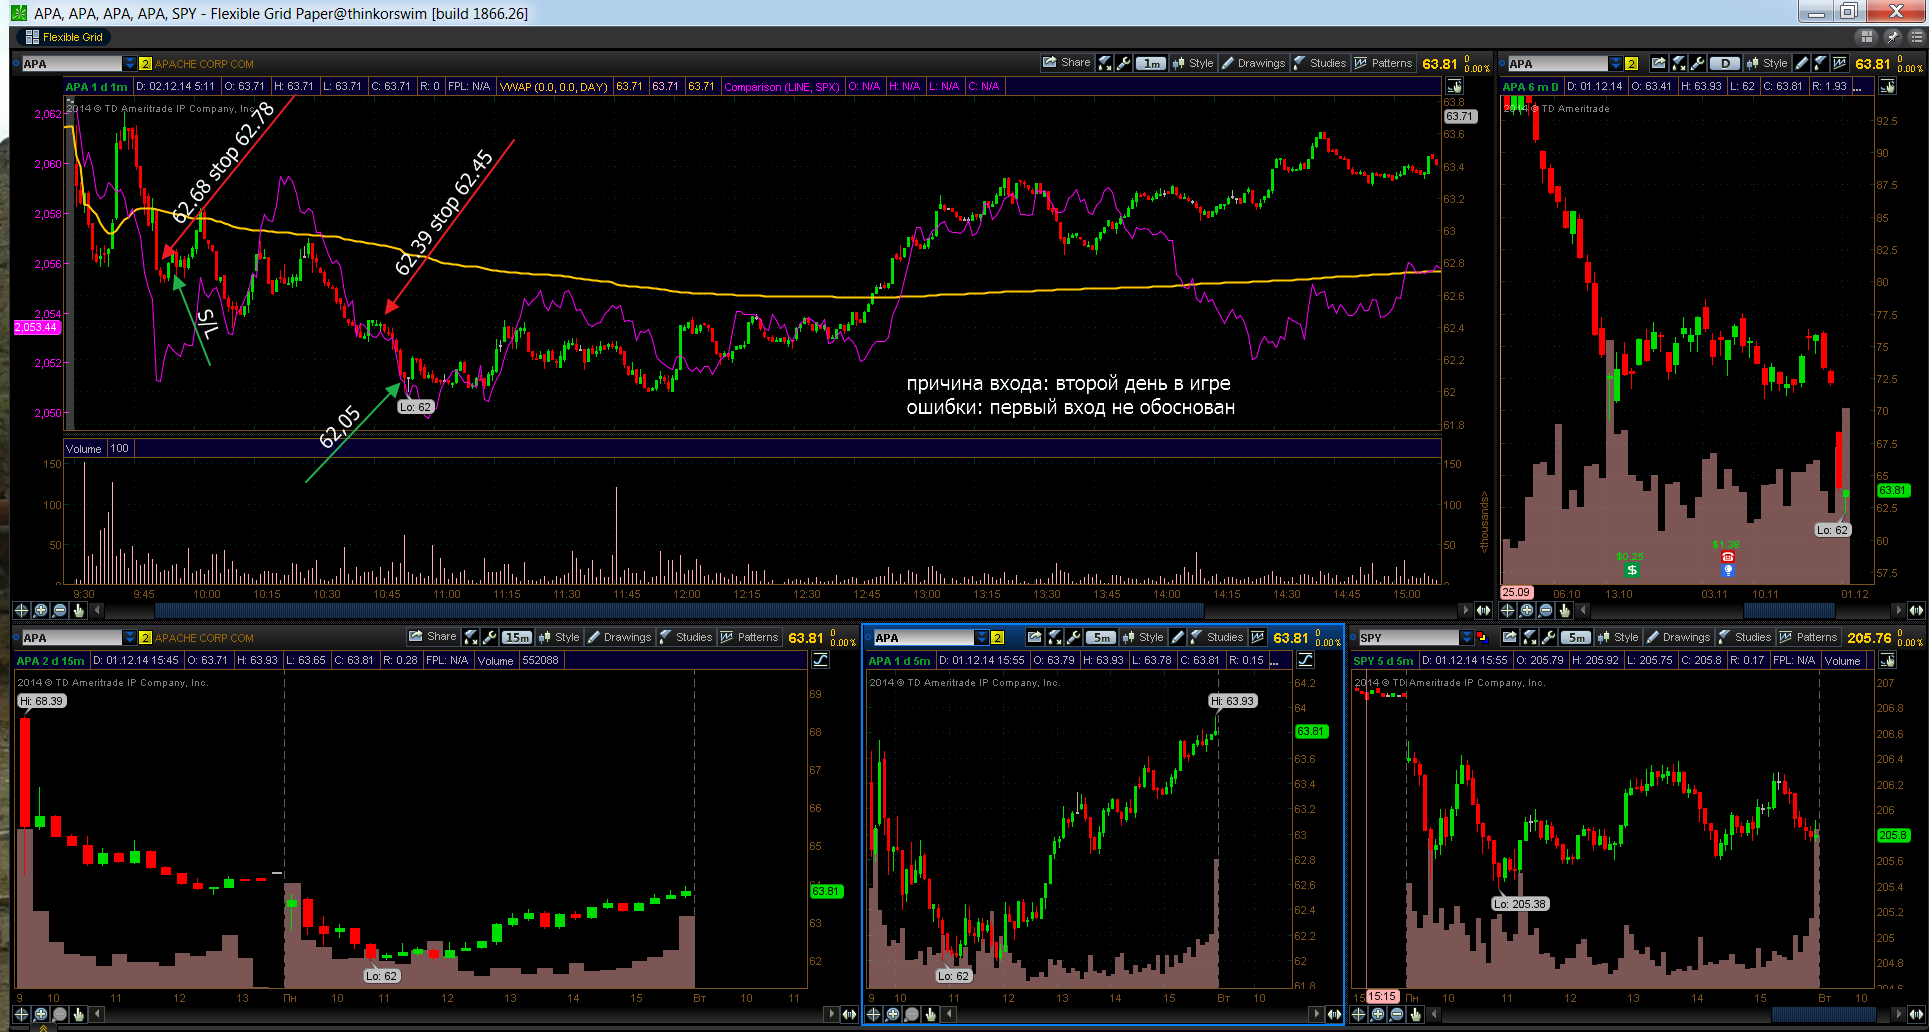Zoom in top 1-minute chart

[40, 610]
